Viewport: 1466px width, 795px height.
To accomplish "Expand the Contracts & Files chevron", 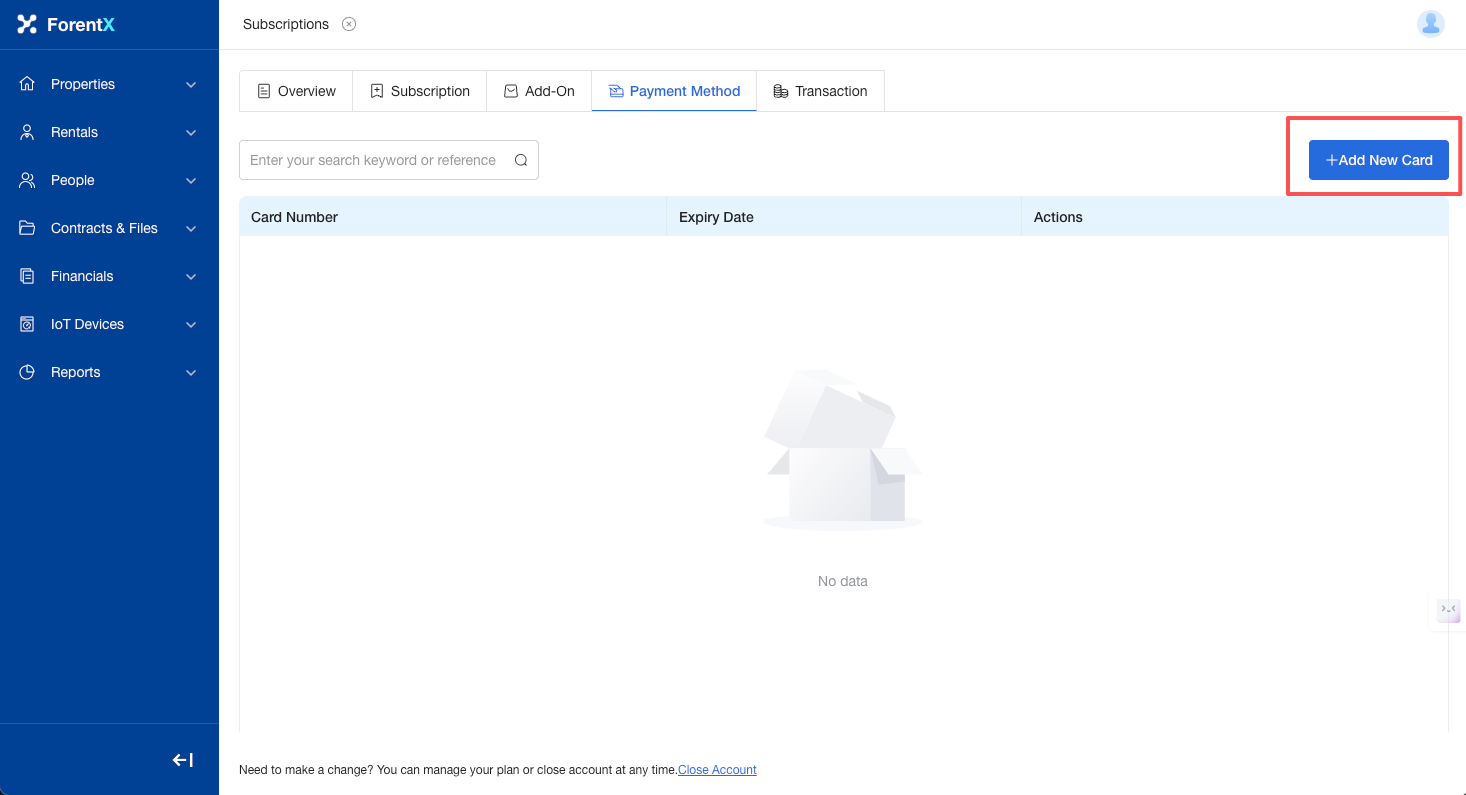I will point(191,228).
